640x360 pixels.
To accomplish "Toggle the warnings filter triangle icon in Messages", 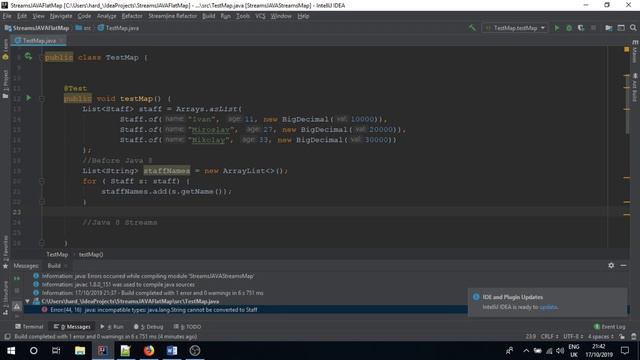I will (x=17, y=306).
